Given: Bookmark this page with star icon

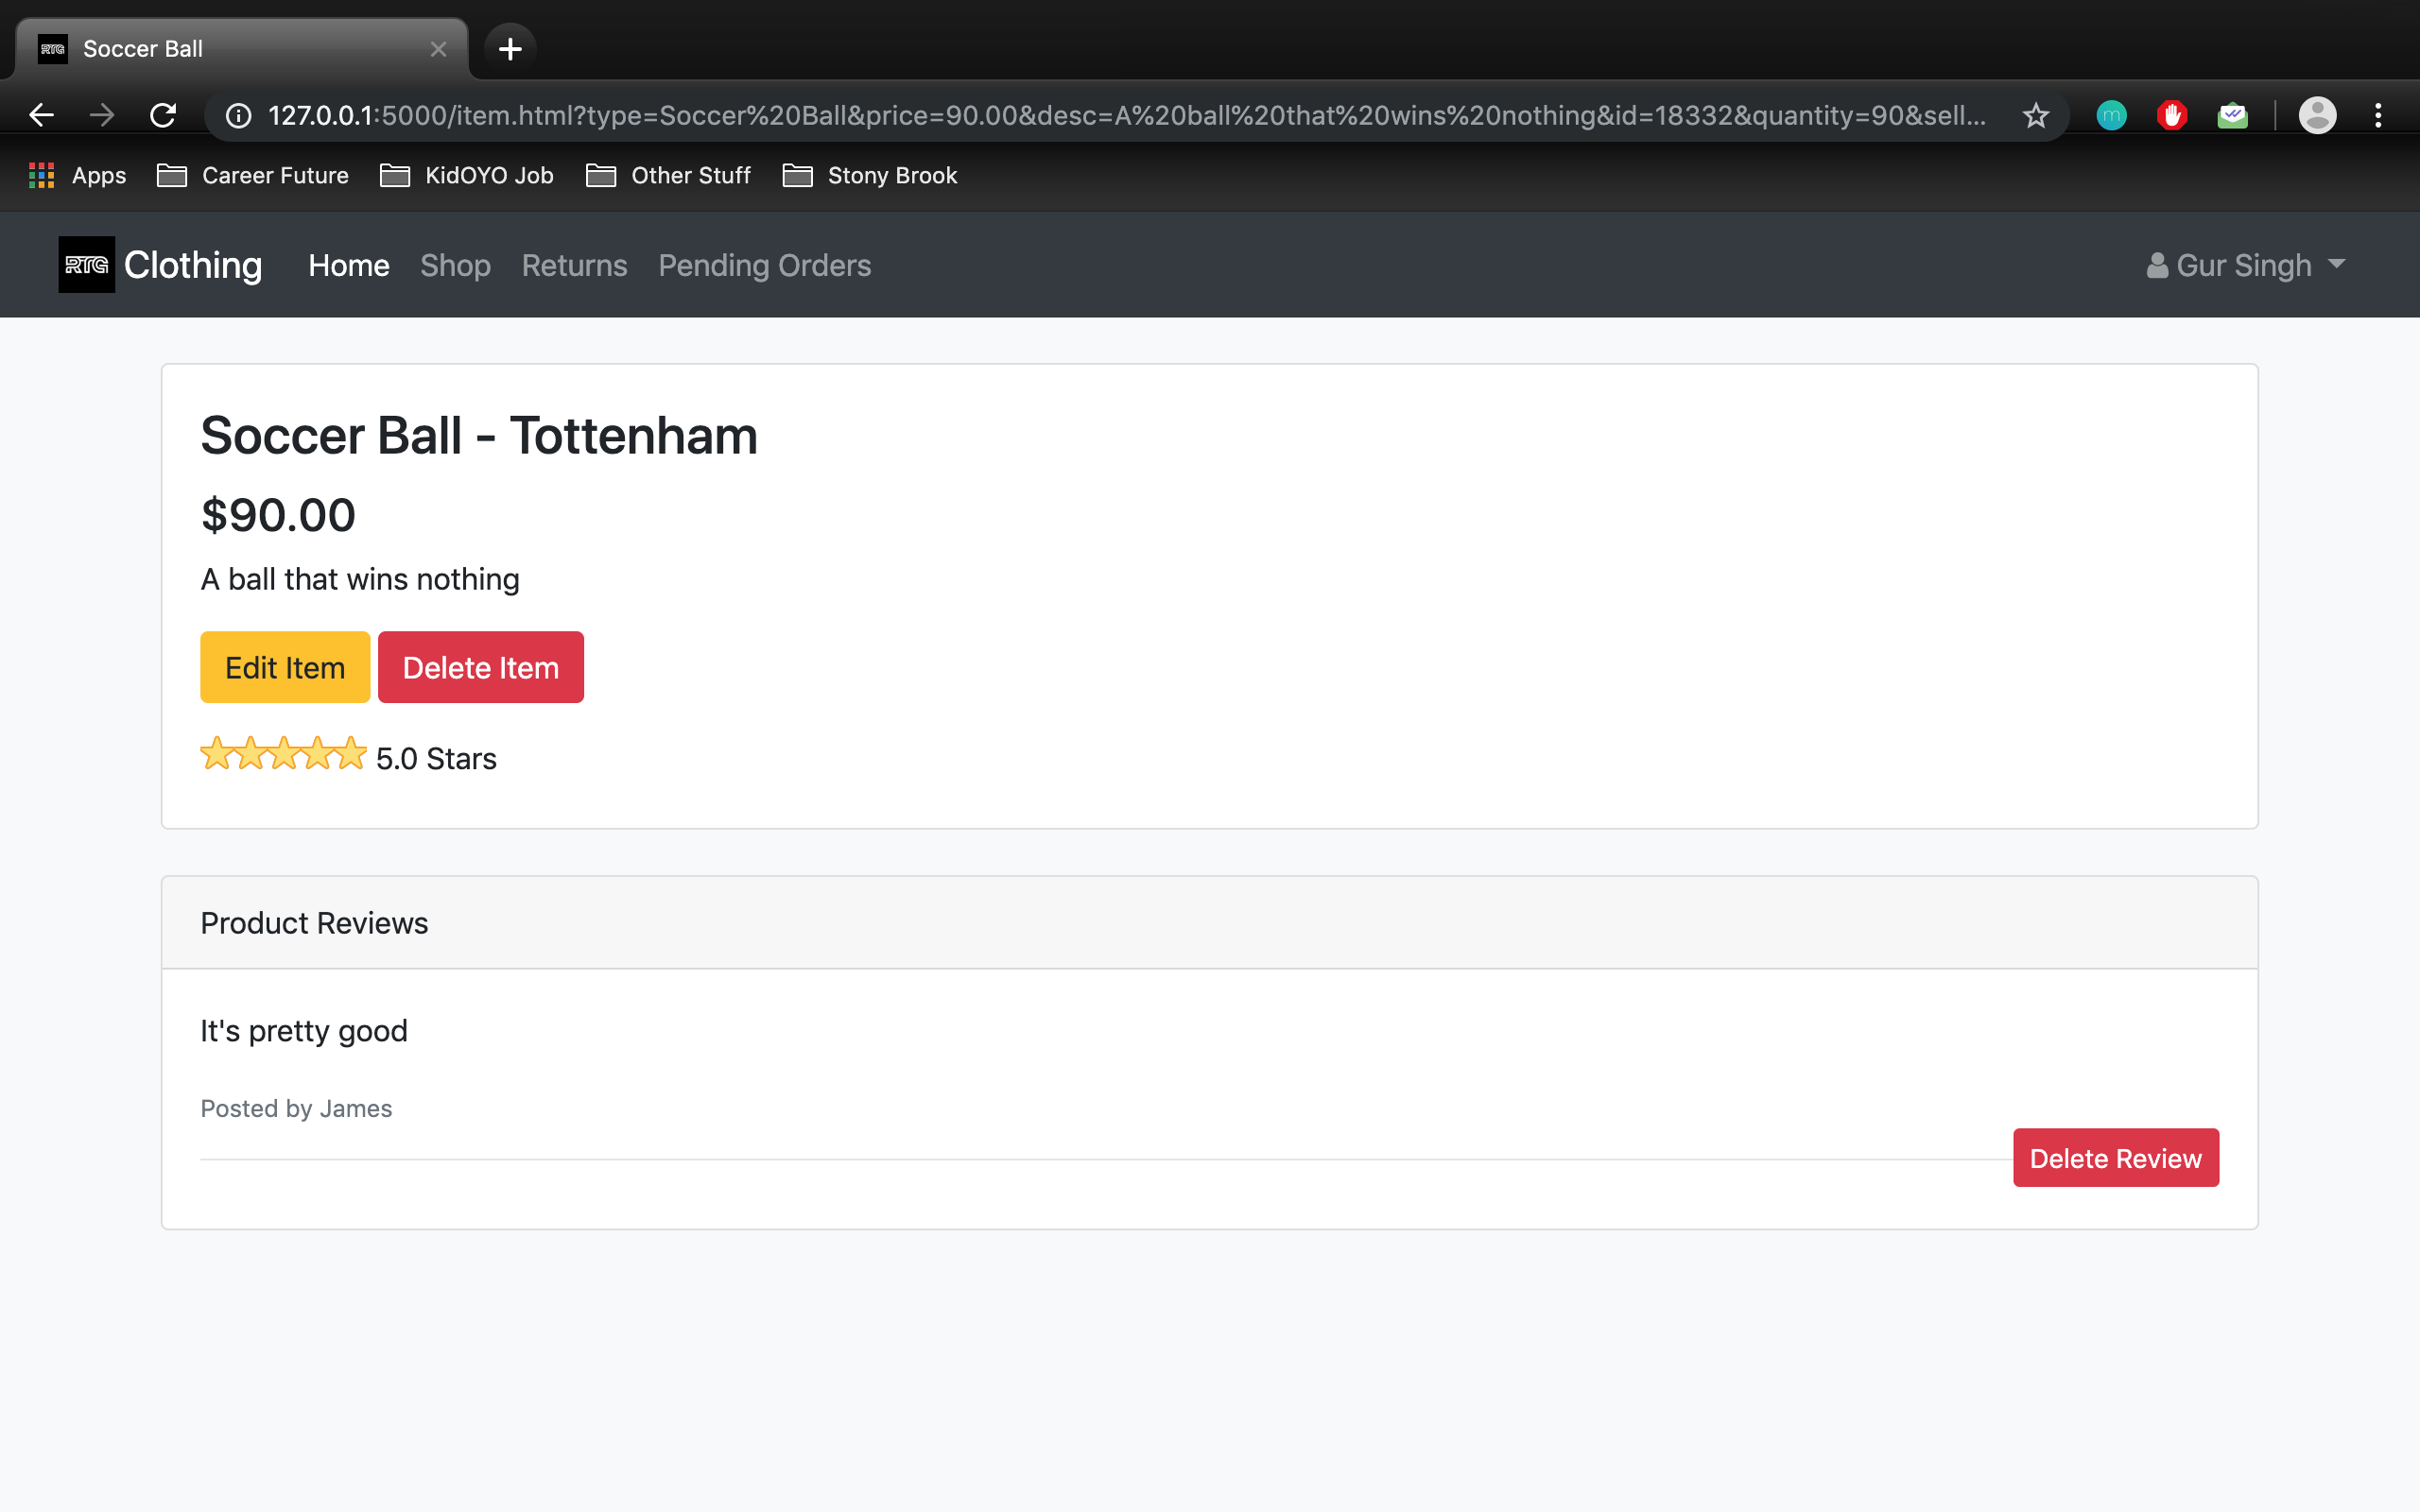Looking at the screenshot, I should click(x=2035, y=115).
